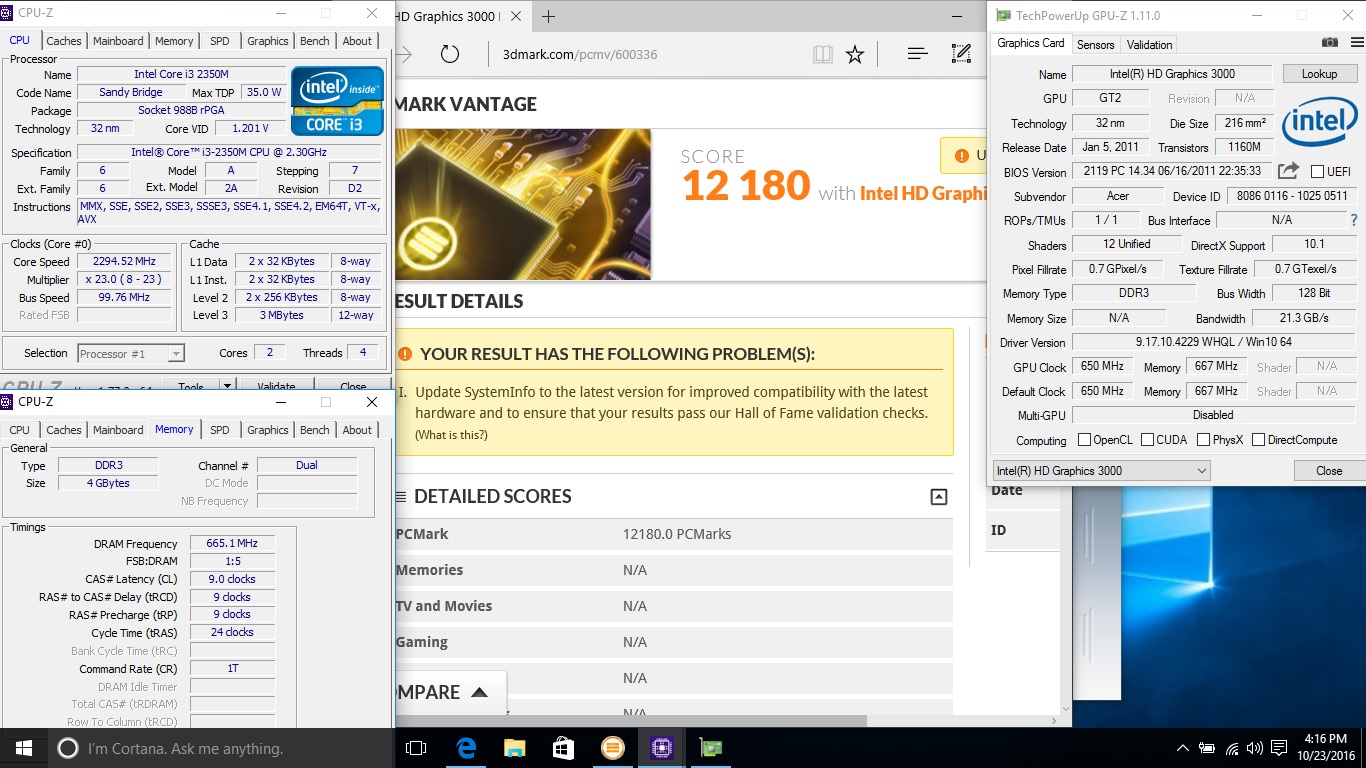Open File Explorer from the taskbar
Viewport: 1366px width, 768px height.
coord(514,748)
